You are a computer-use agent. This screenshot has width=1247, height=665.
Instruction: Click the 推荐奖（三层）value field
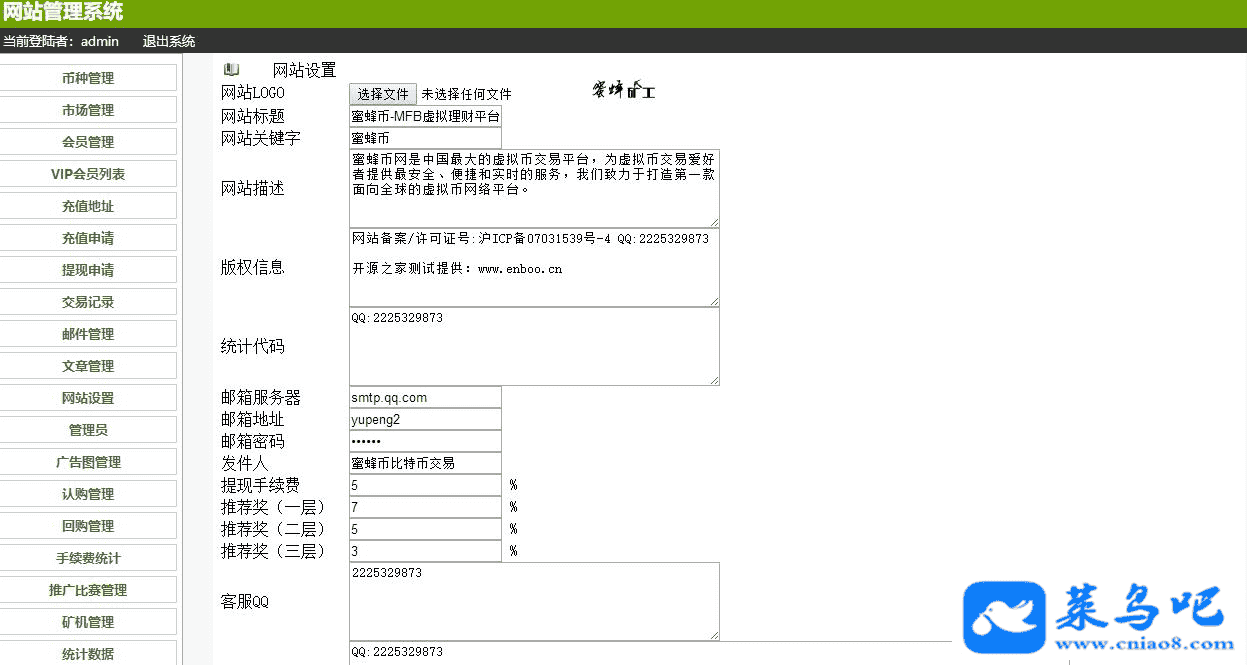425,551
